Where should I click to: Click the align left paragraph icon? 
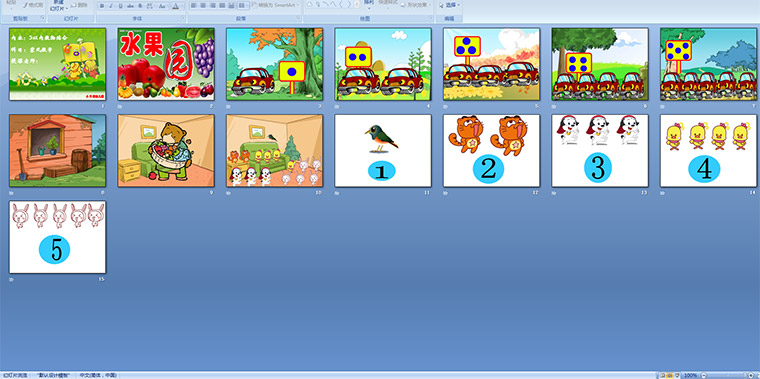pyautogui.click(x=193, y=5)
